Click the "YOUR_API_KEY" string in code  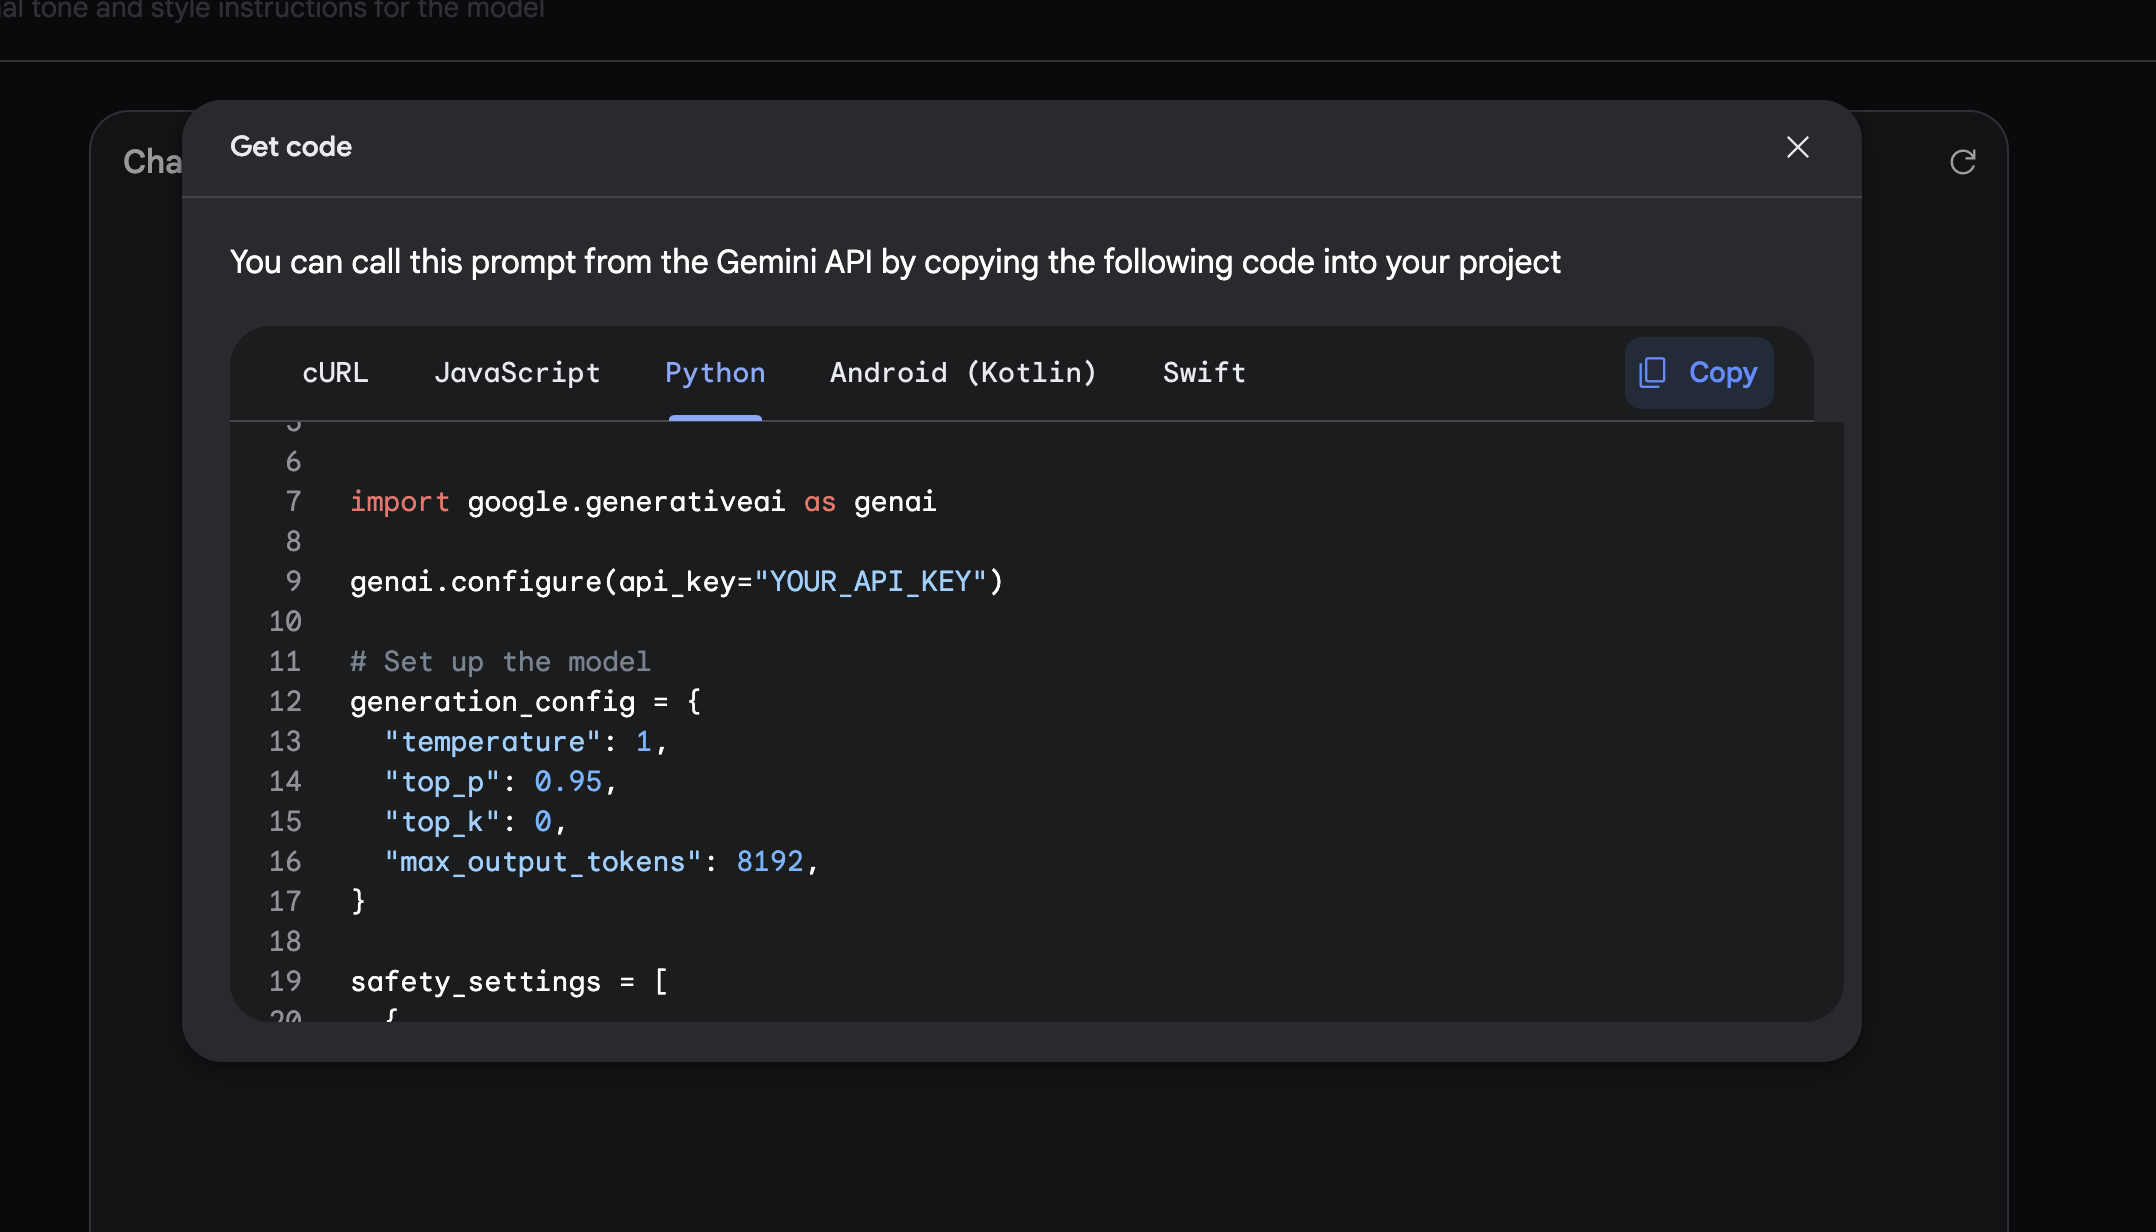coord(870,582)
